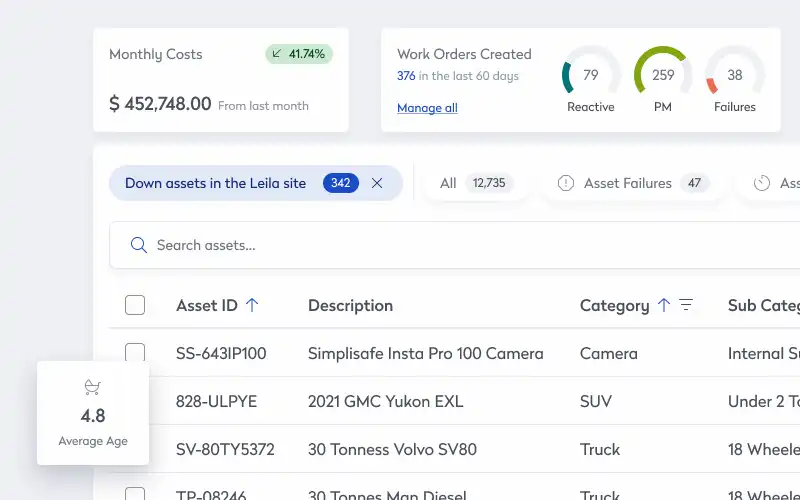Click the Work Orders Created title
800x500 pixels.
coord(464,54)
